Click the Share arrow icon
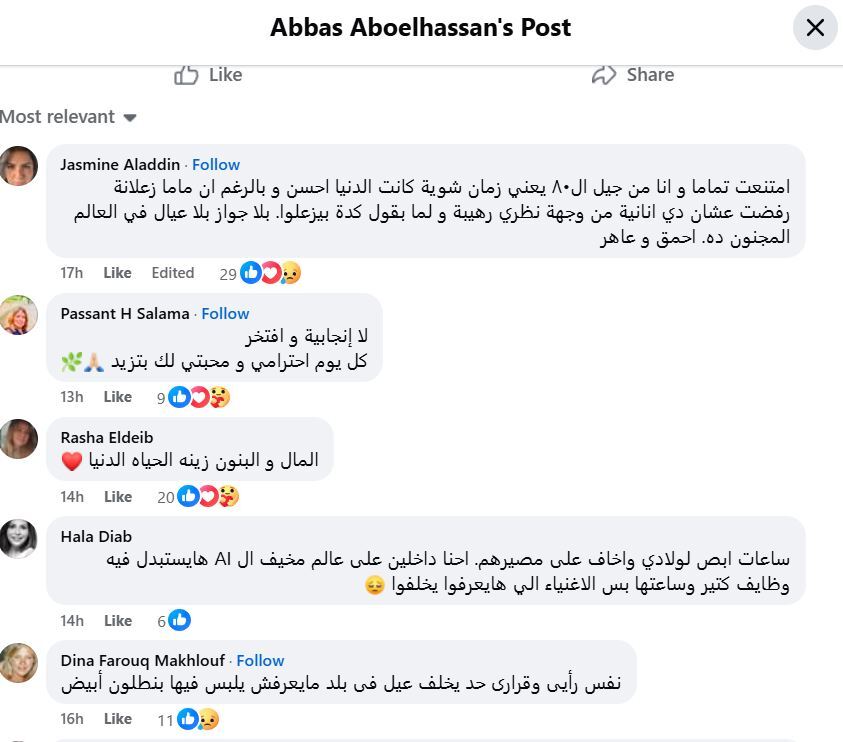 coord(603,75)
